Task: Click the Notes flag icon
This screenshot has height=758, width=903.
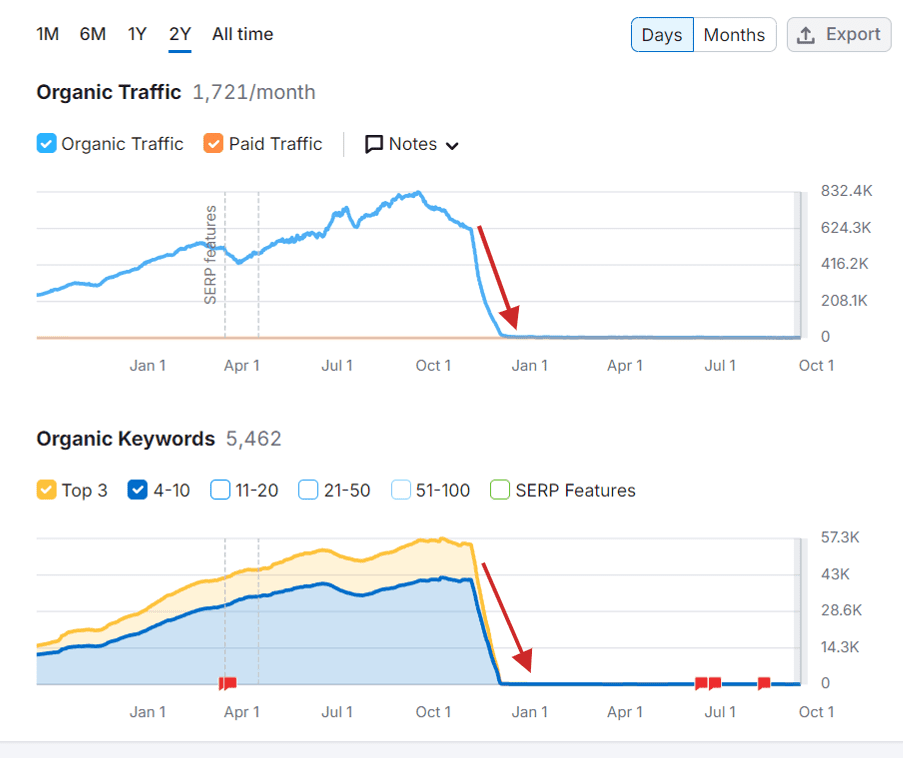Action: tap(373, 143)
